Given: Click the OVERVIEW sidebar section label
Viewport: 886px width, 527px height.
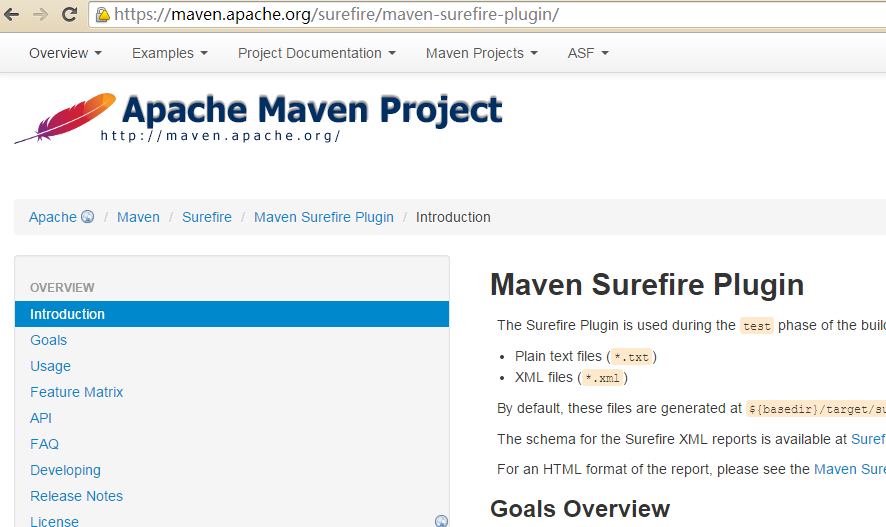Looking at the screenshot, I should tap(62, 288).
